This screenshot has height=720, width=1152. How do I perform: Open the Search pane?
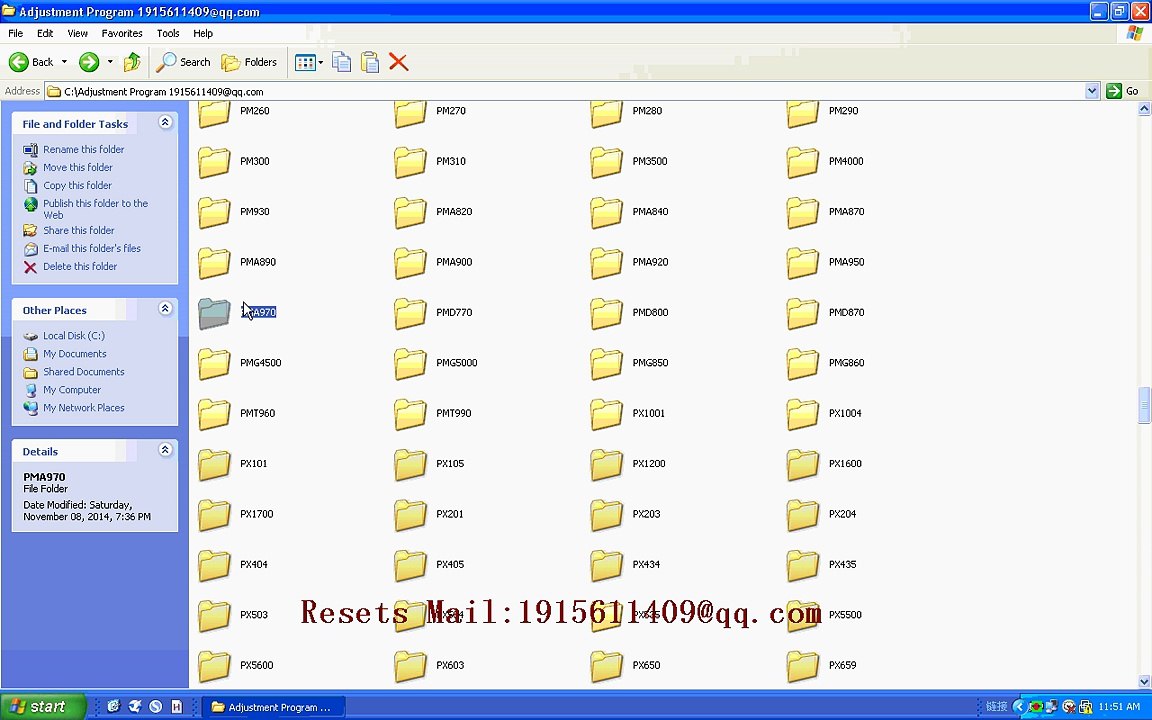184,62
